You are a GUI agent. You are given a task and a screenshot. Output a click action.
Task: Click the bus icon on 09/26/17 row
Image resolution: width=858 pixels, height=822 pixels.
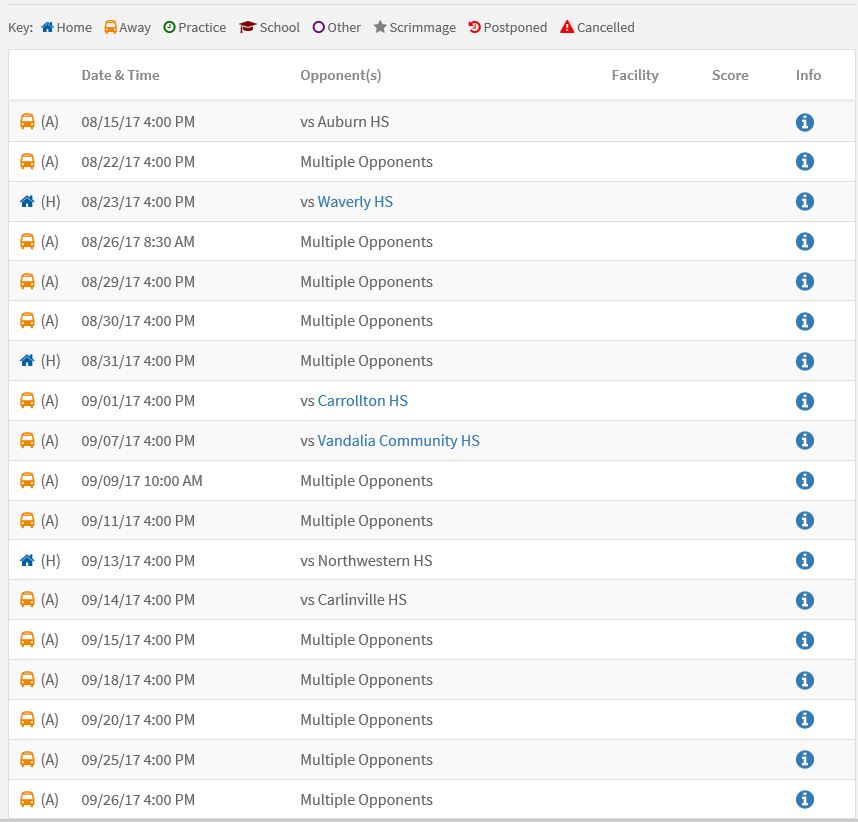[27, 800]
